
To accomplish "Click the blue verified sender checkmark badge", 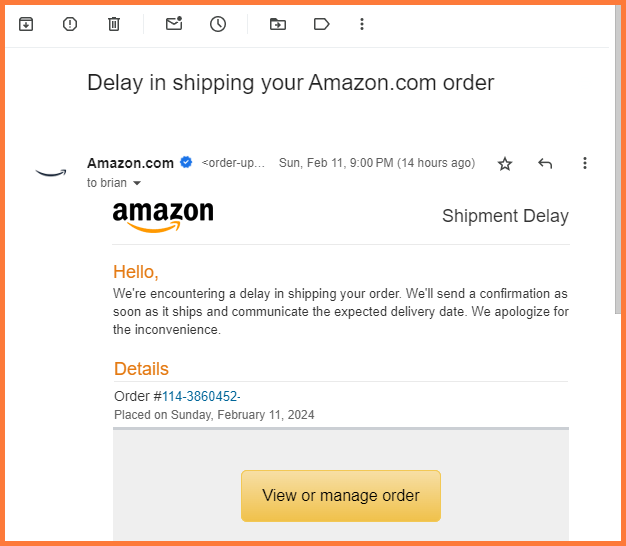I will [186, 162].
